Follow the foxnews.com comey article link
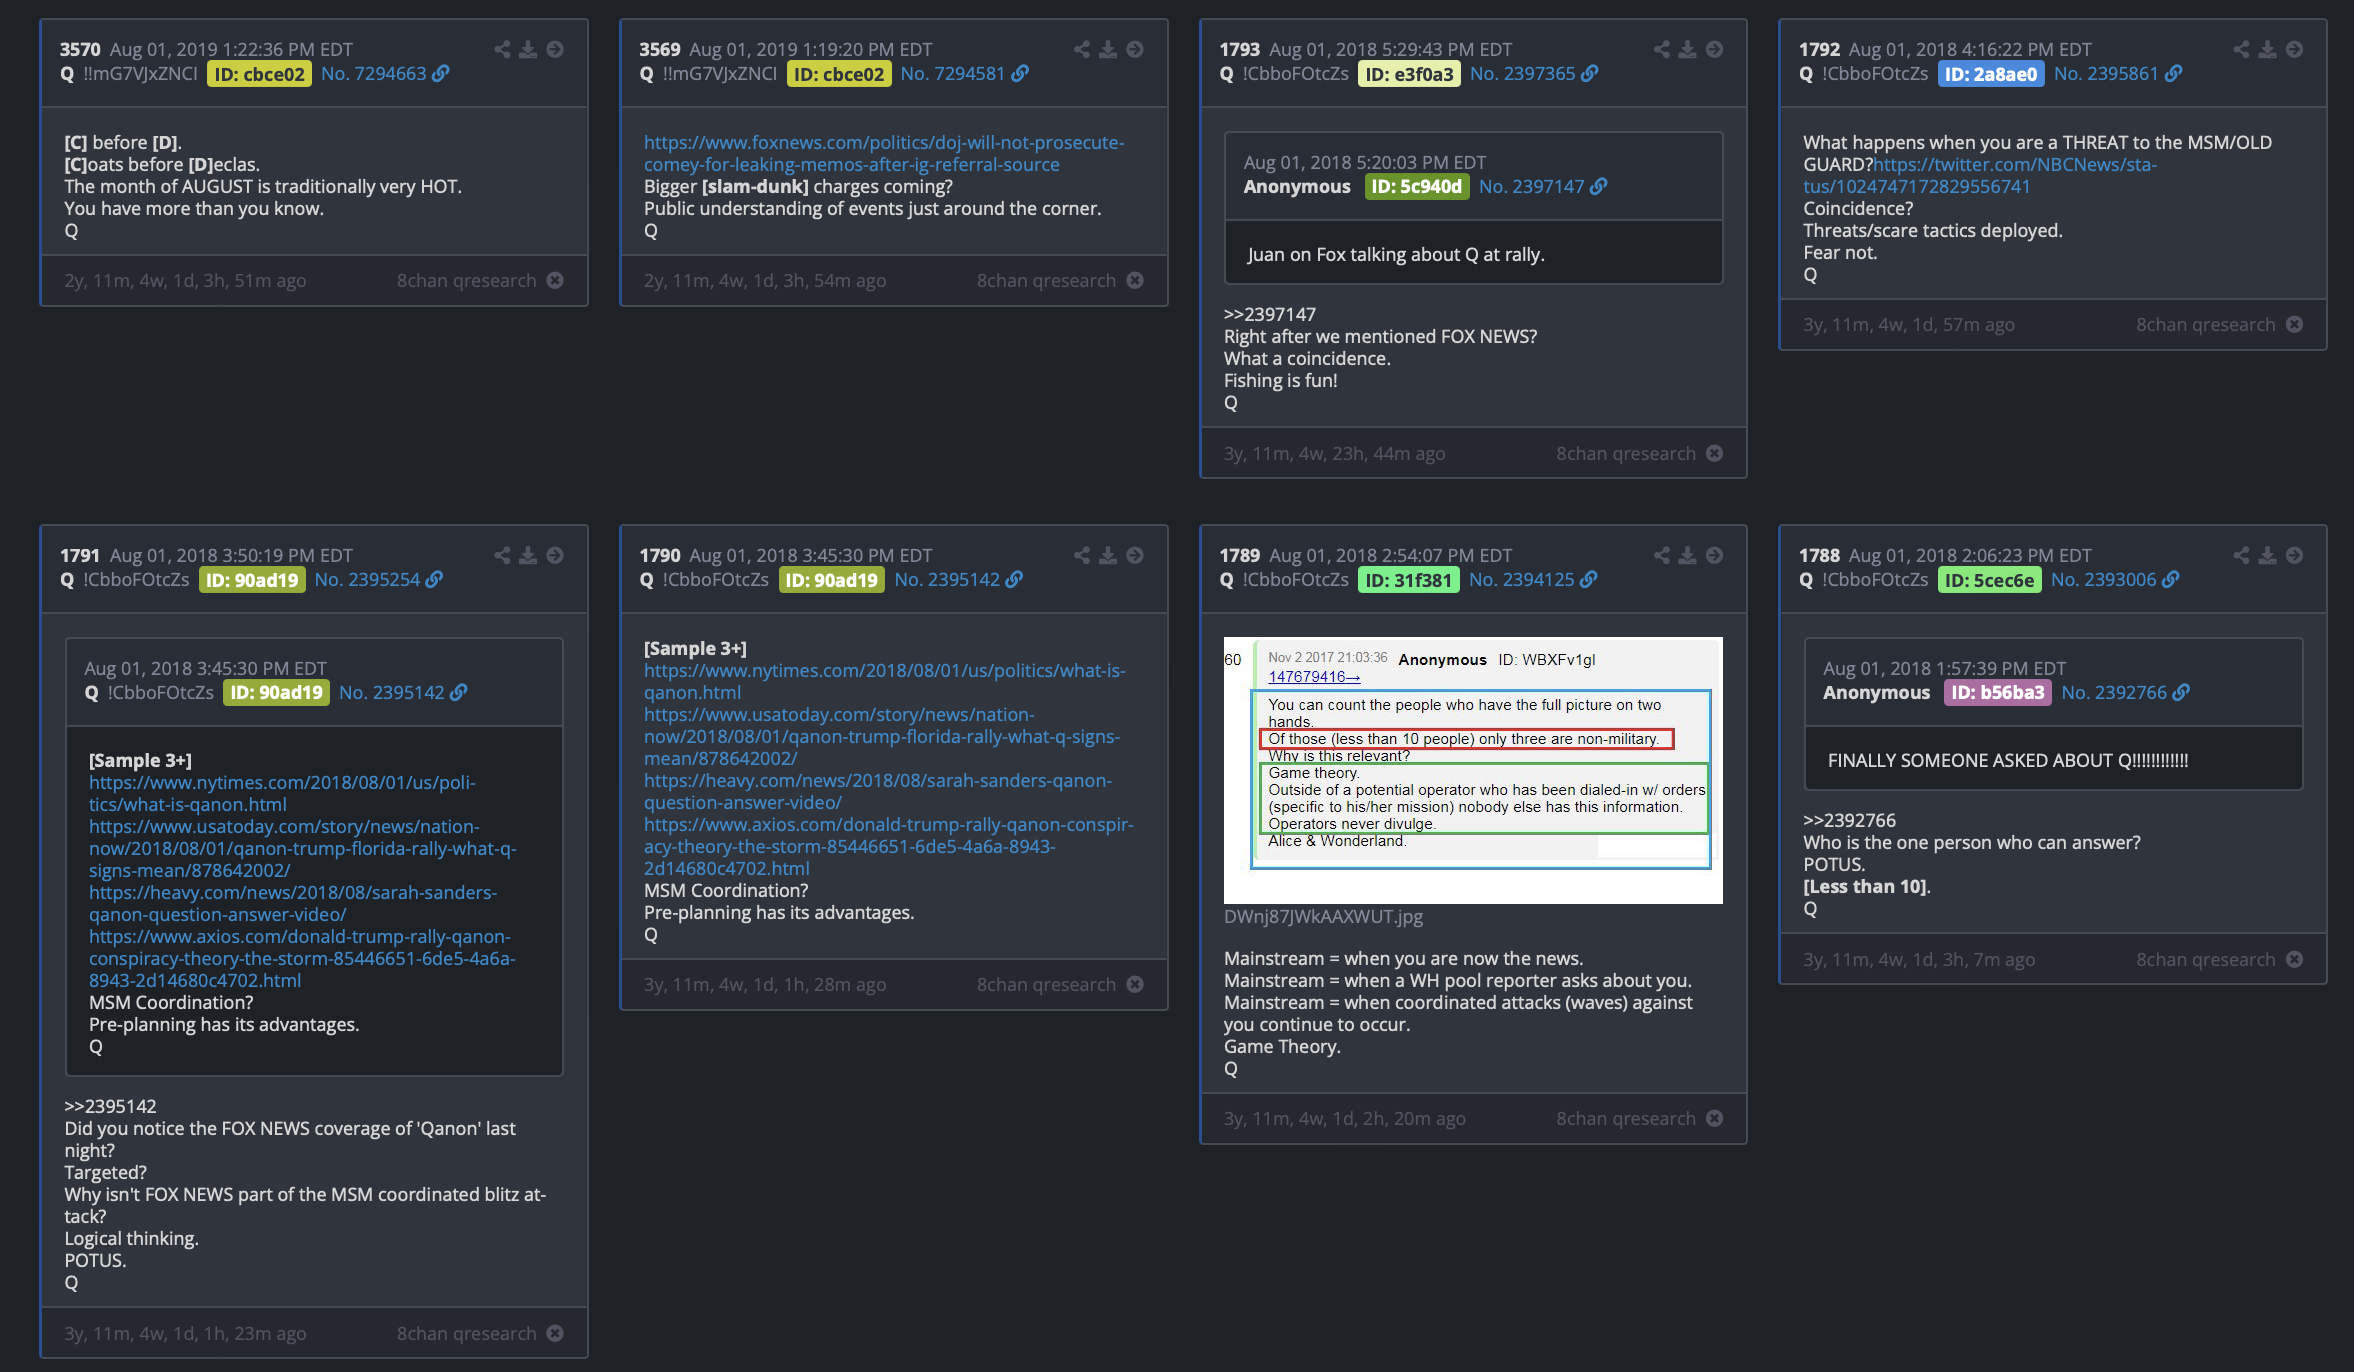The image size is (2354, 1372). point(884,154)
